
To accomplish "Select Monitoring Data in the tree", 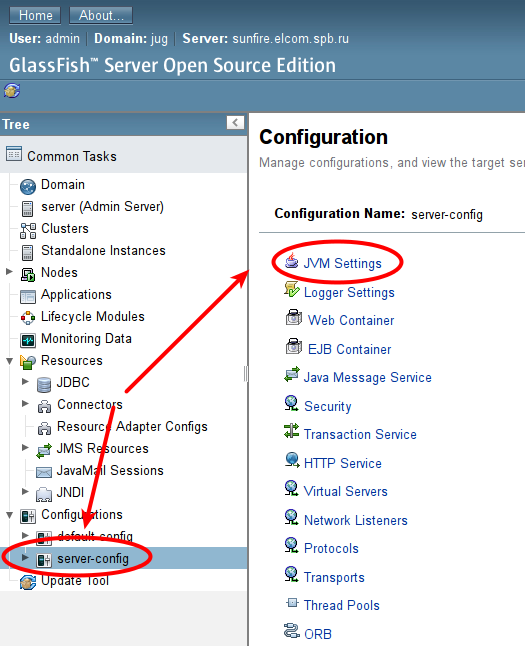I will (86, 339).
